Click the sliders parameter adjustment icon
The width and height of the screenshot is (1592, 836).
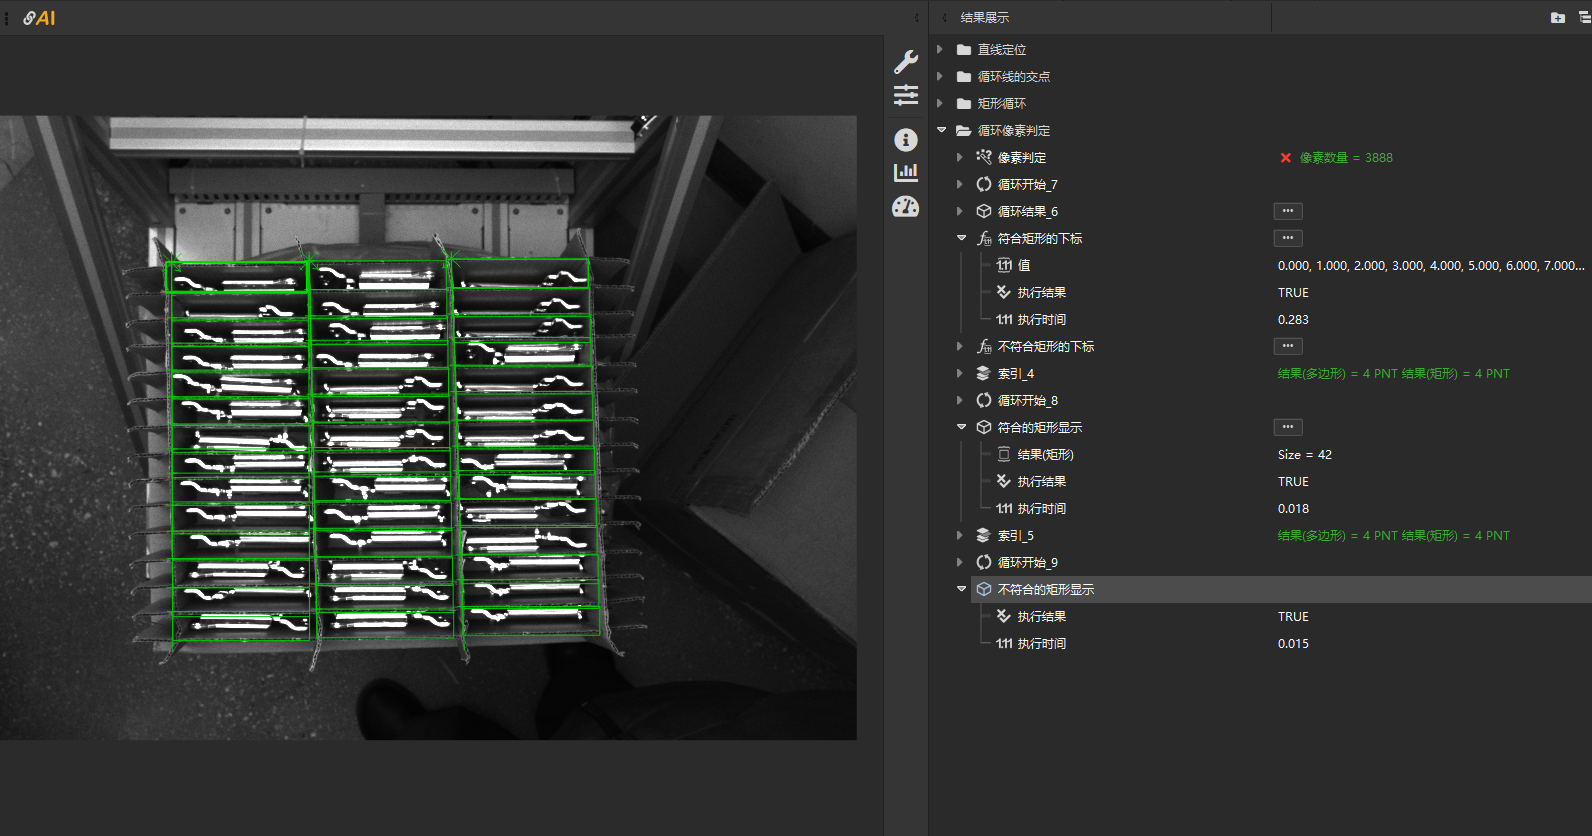(906, 95)
